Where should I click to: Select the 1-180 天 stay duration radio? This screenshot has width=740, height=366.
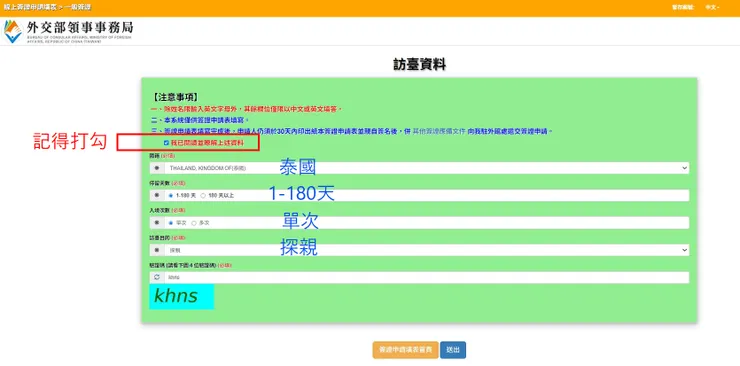tap(171, 195)
